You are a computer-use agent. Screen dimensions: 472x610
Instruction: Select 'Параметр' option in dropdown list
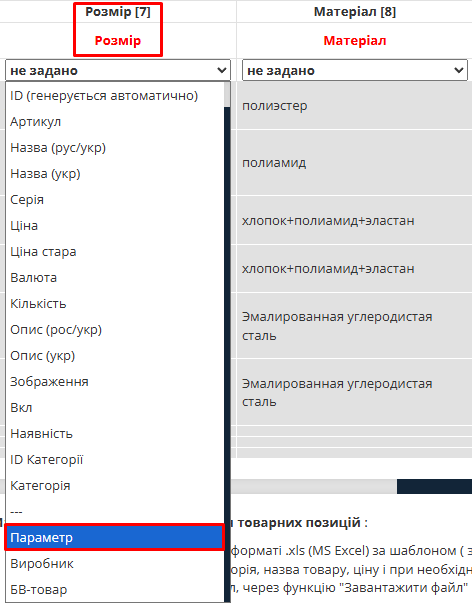tap(115, 537)
